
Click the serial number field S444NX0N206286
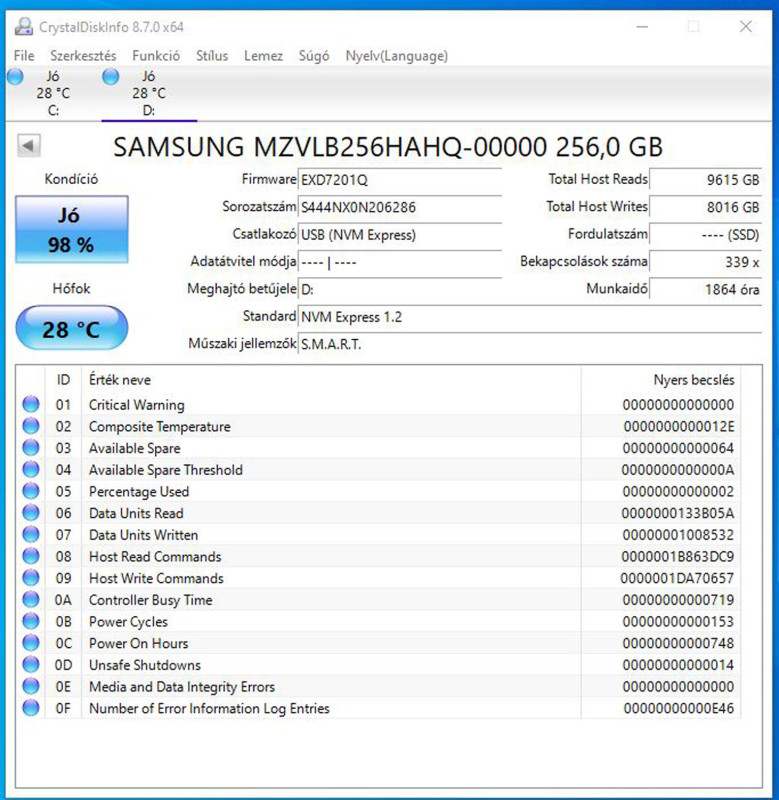[x=399, y=208]
